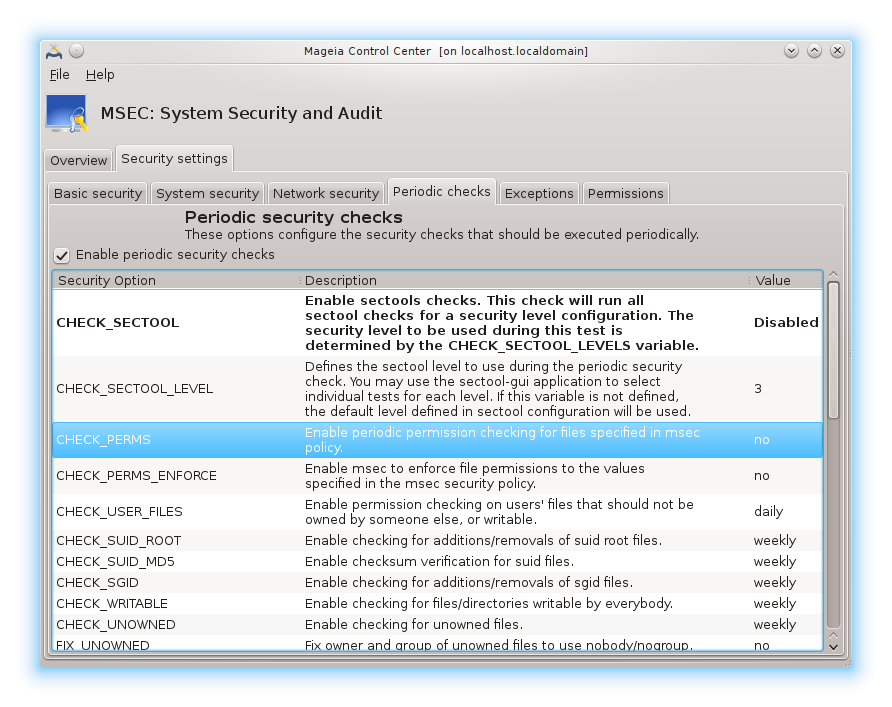The height and width of the screenshot is (707, 892).
Task: Switch to the Overview tab
Action: coord(79,161)
